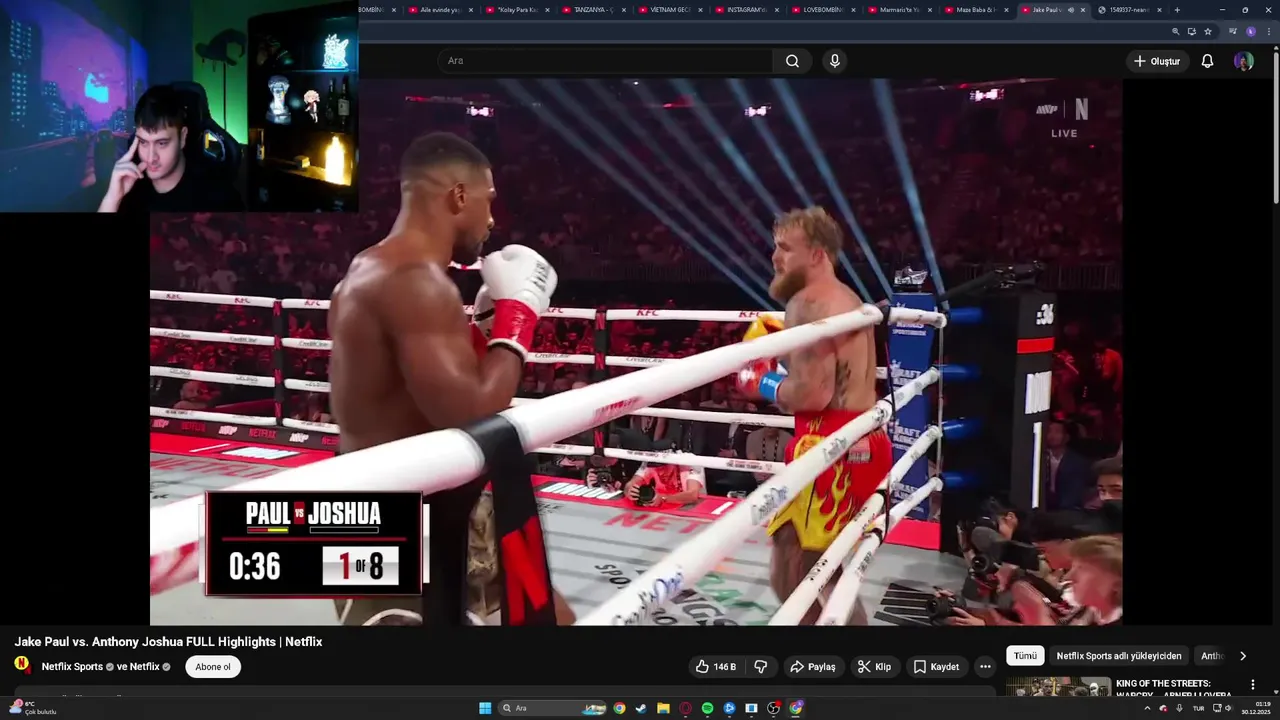Image resolution: width=1280 pixels, height=720 pixels.
Task: Open the Windows Start menu
Action: (485, 708)
